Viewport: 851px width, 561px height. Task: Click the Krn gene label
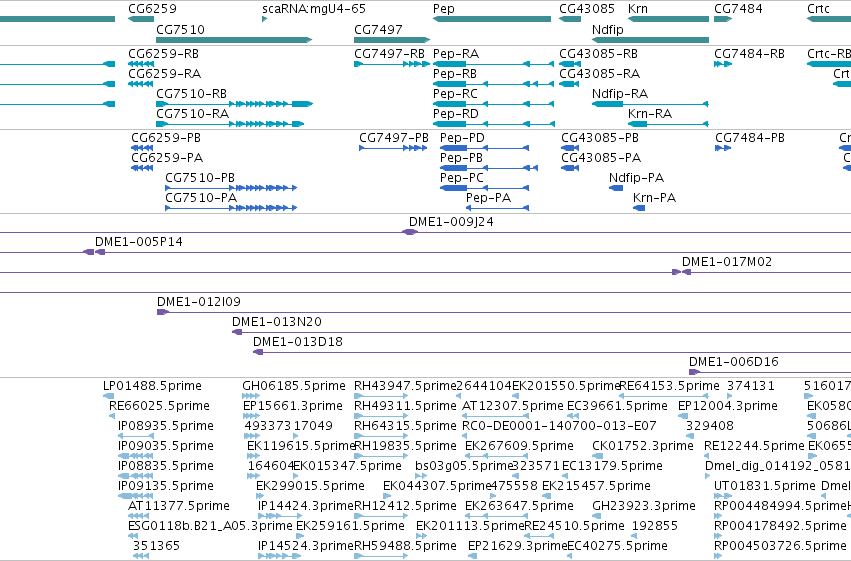[638, 9]
